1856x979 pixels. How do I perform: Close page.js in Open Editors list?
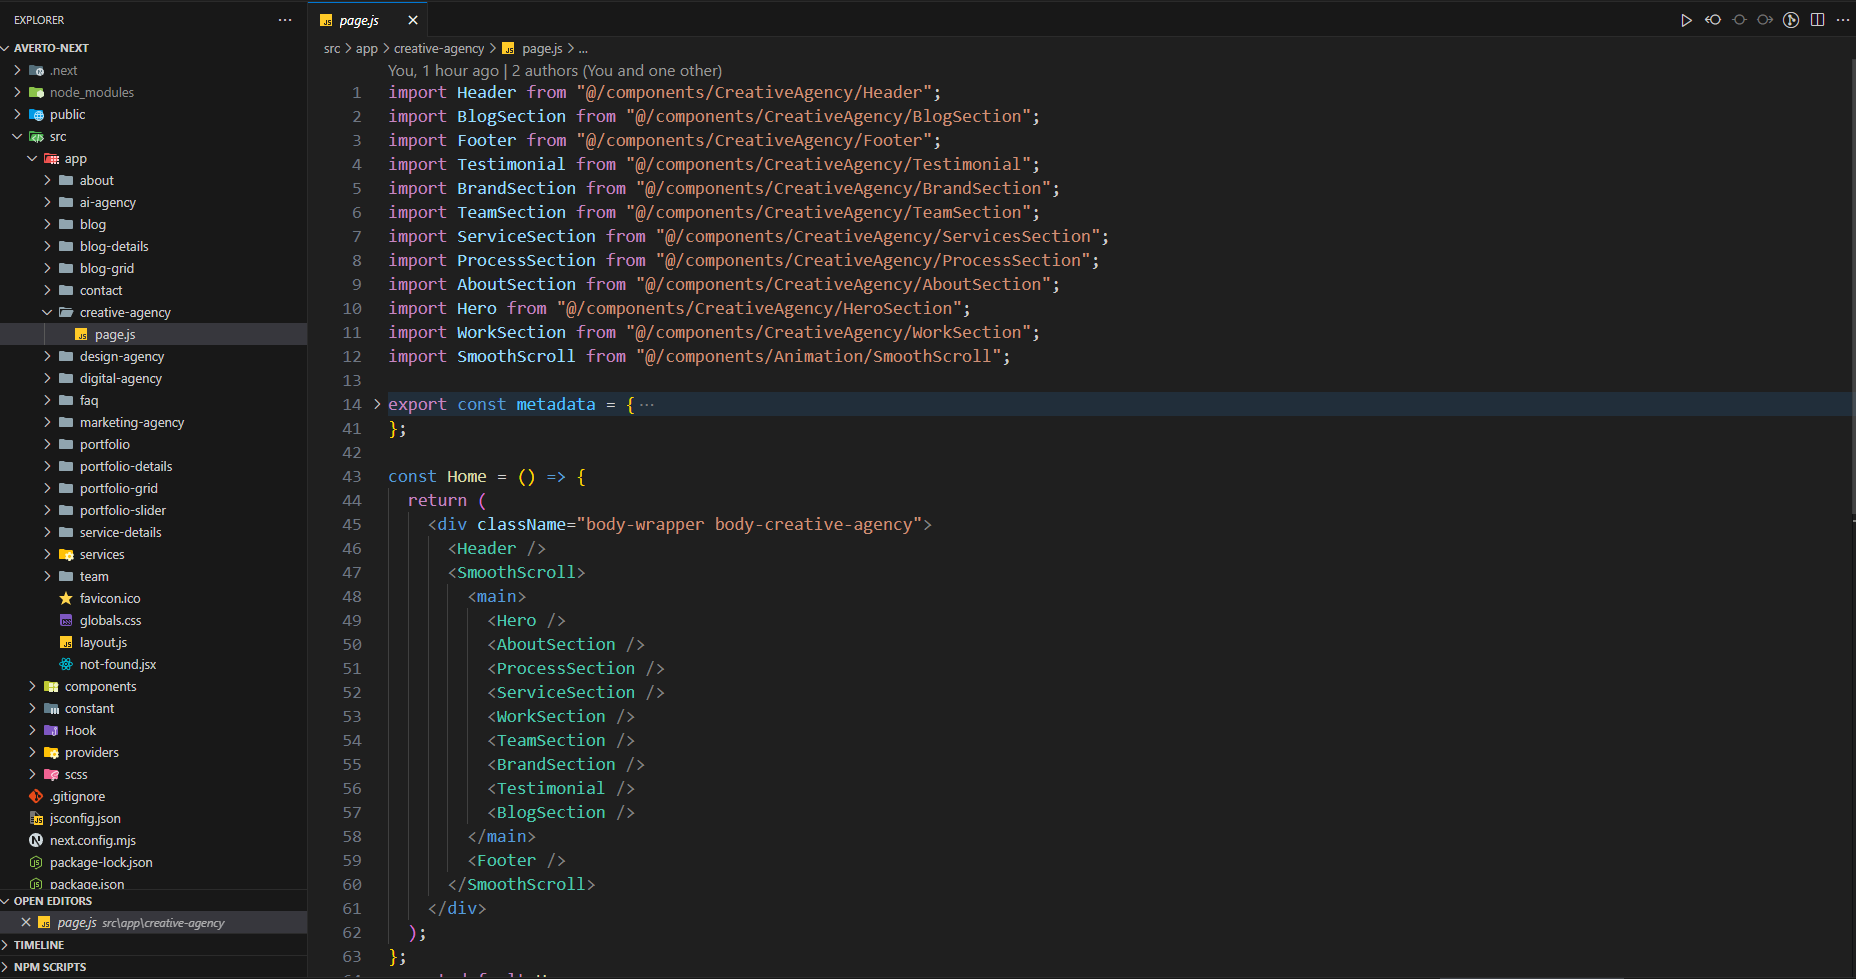coord(26,922)
